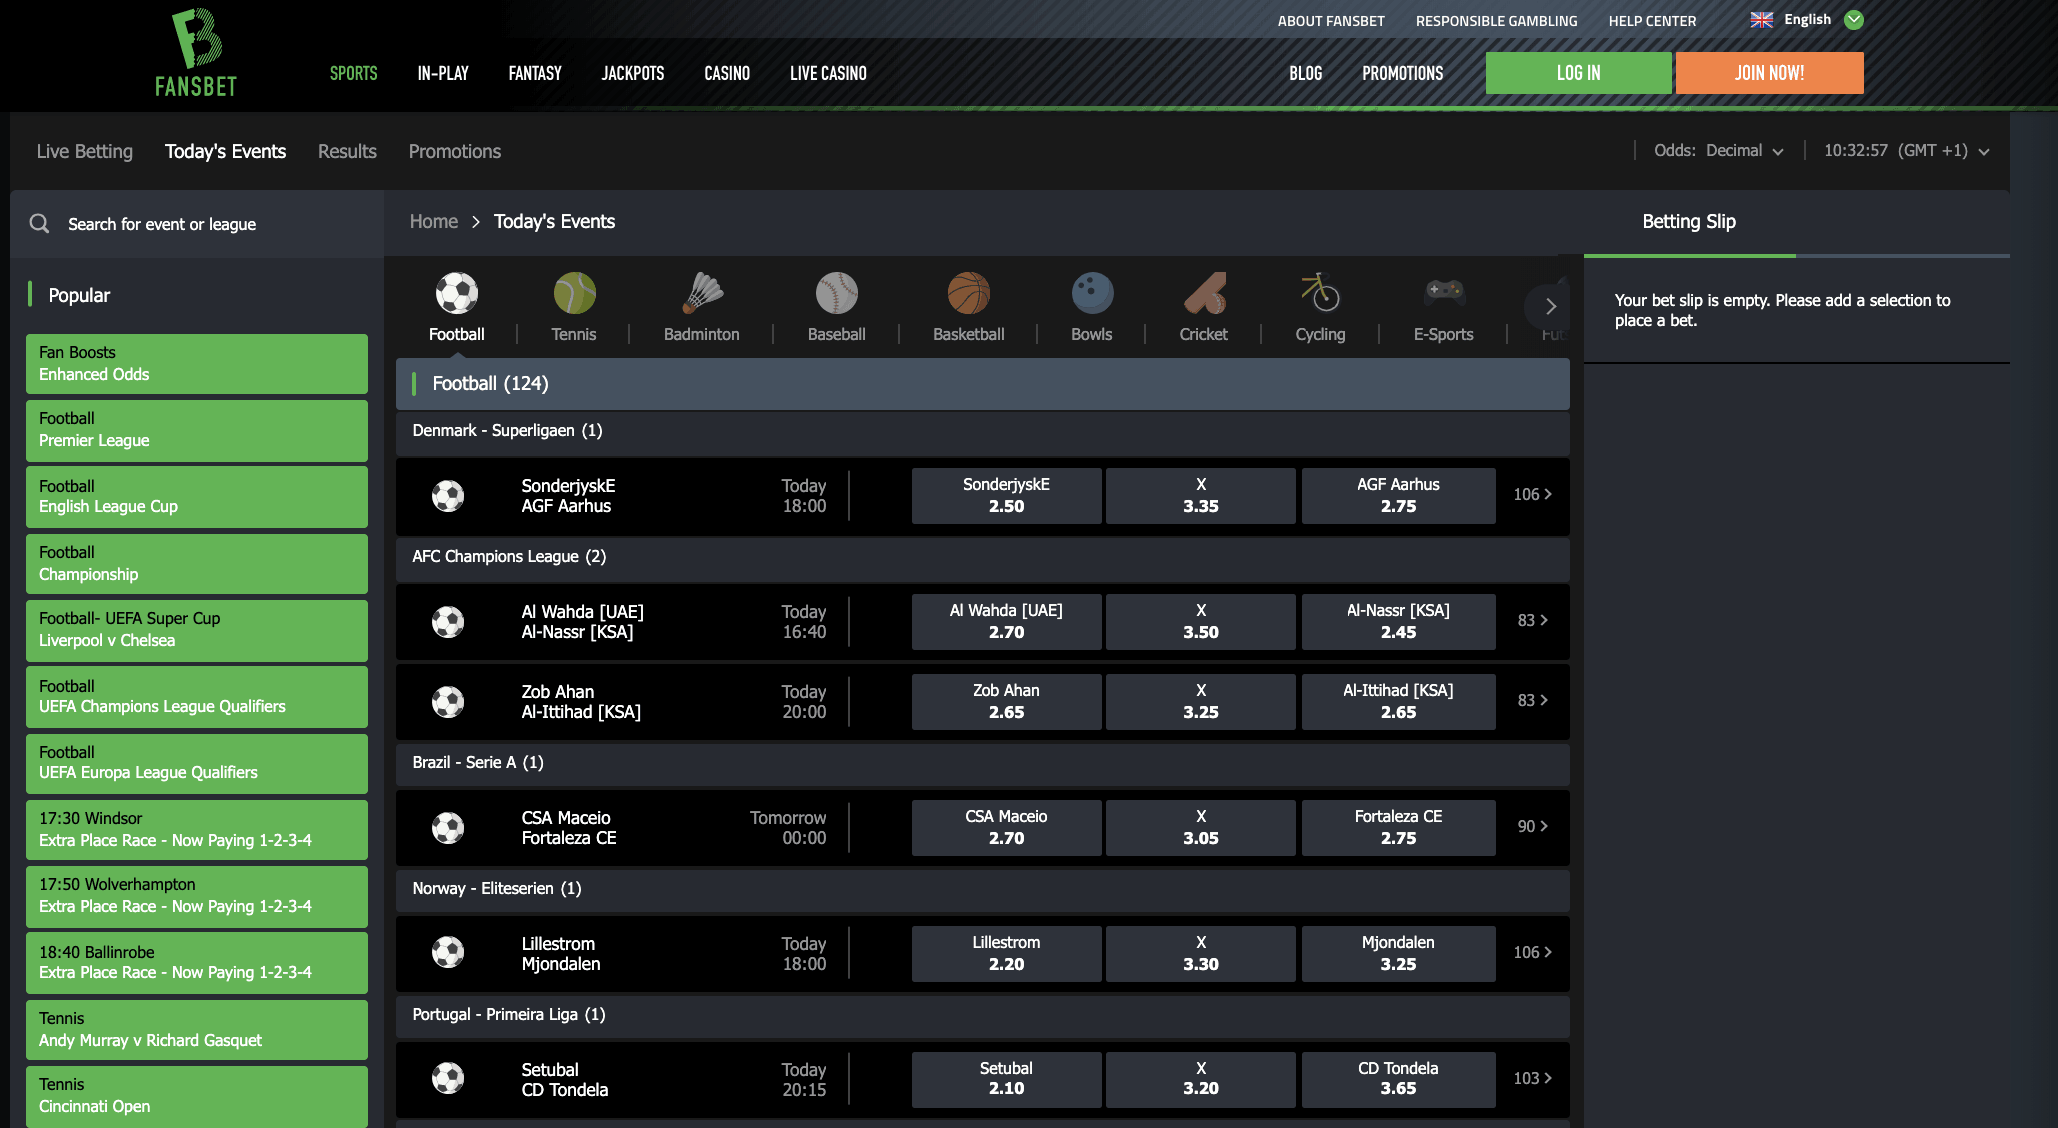2058x1128 pixels.
Task: Bet on Fortaleza CE at 2.75
Action: tap(1398, 827)
